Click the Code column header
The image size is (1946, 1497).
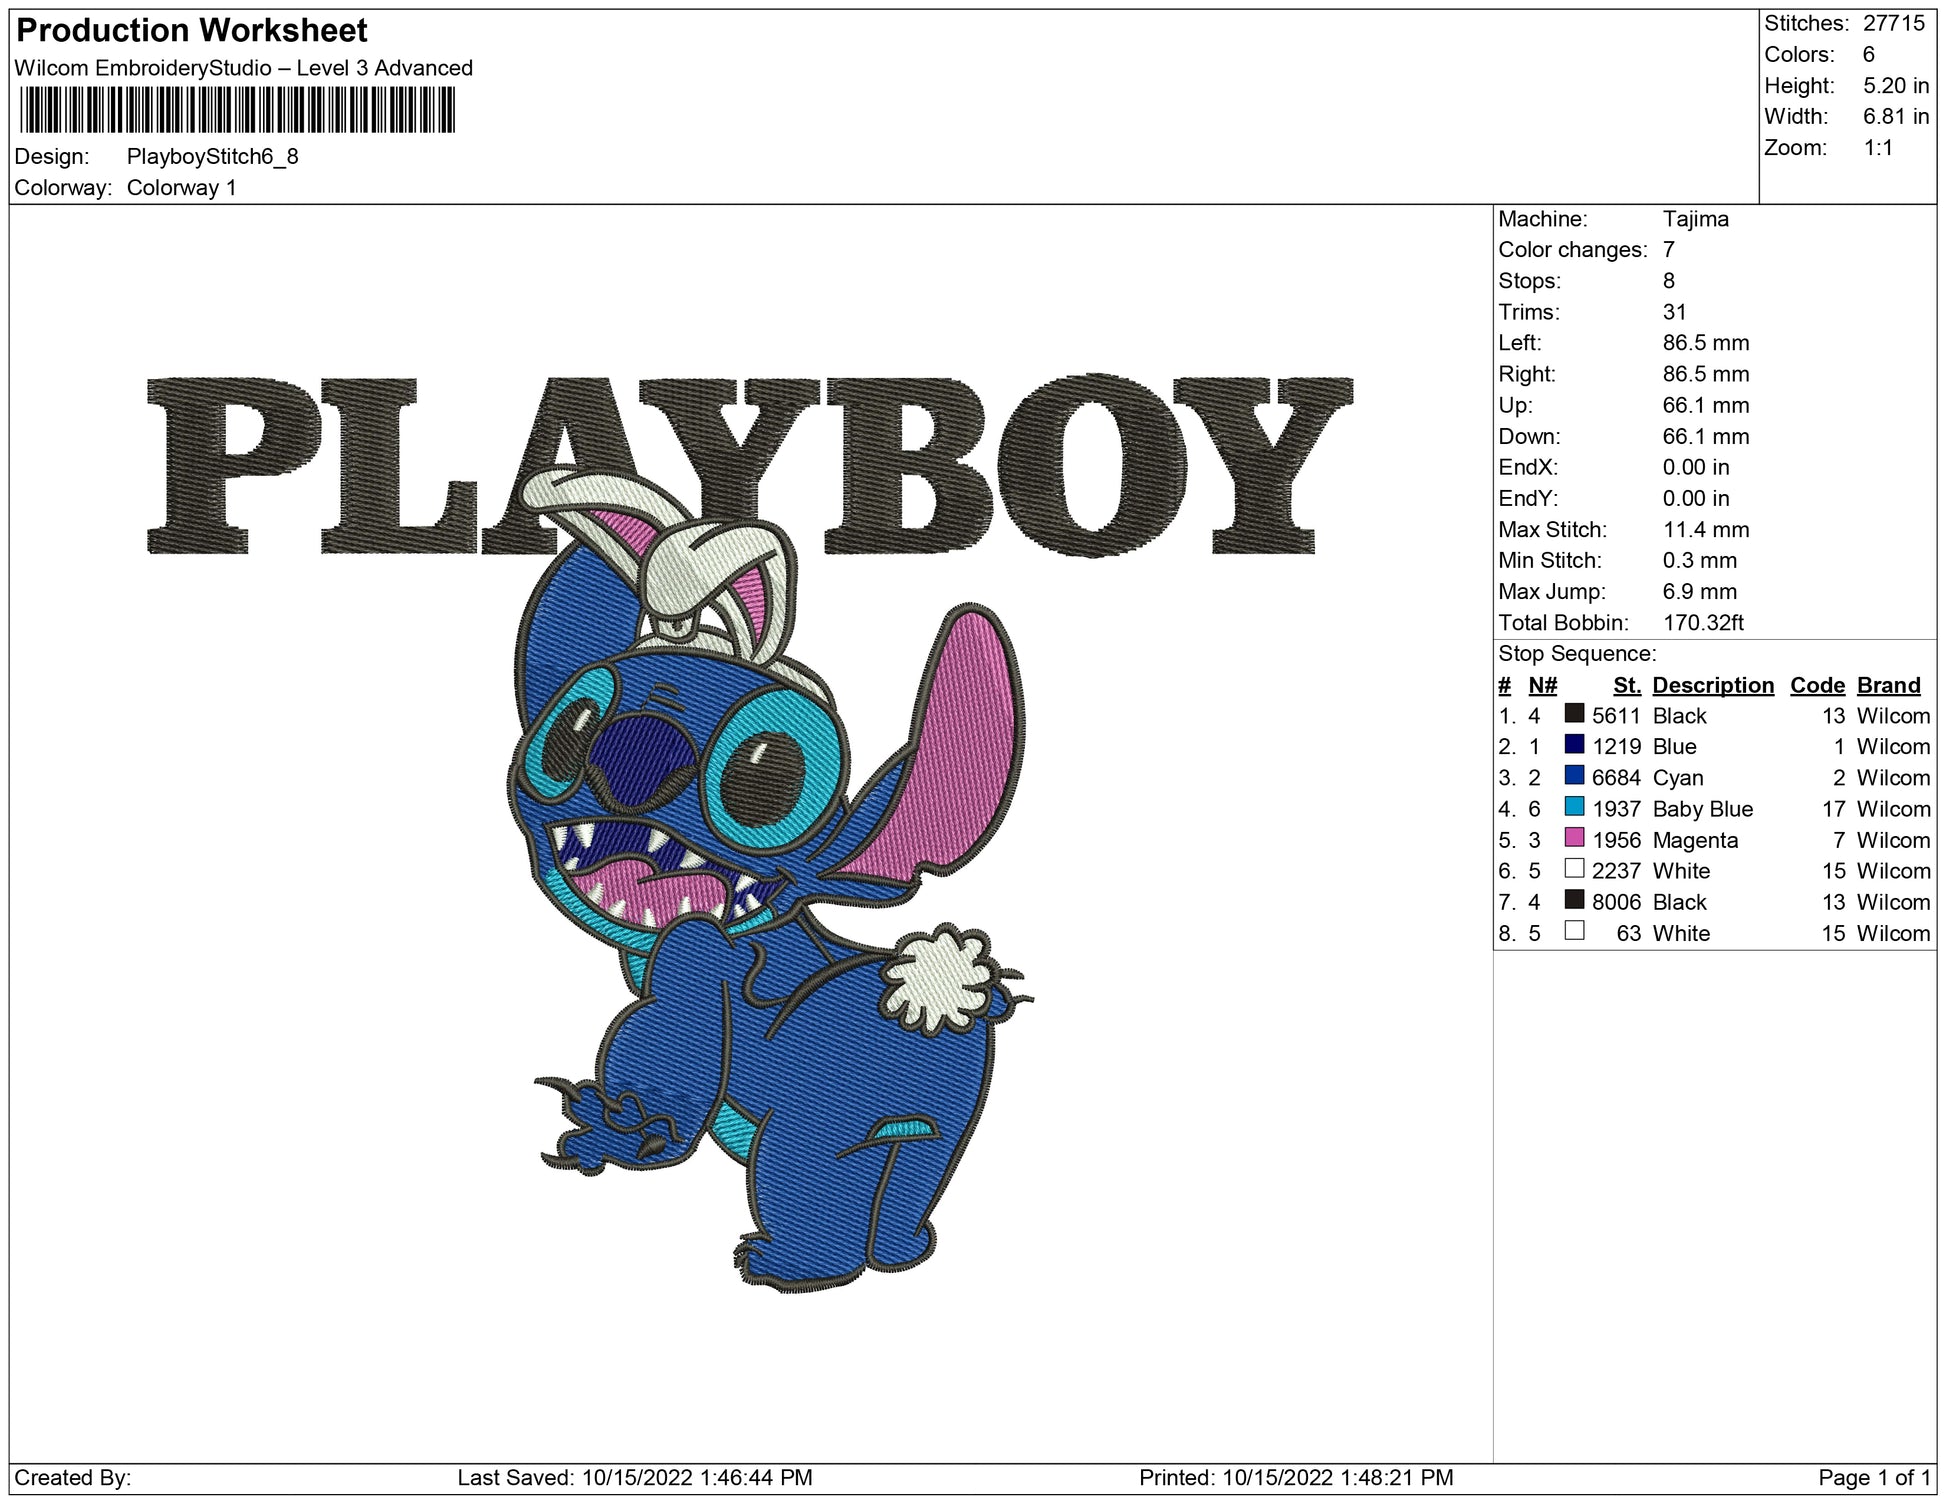click(1817, 685)
